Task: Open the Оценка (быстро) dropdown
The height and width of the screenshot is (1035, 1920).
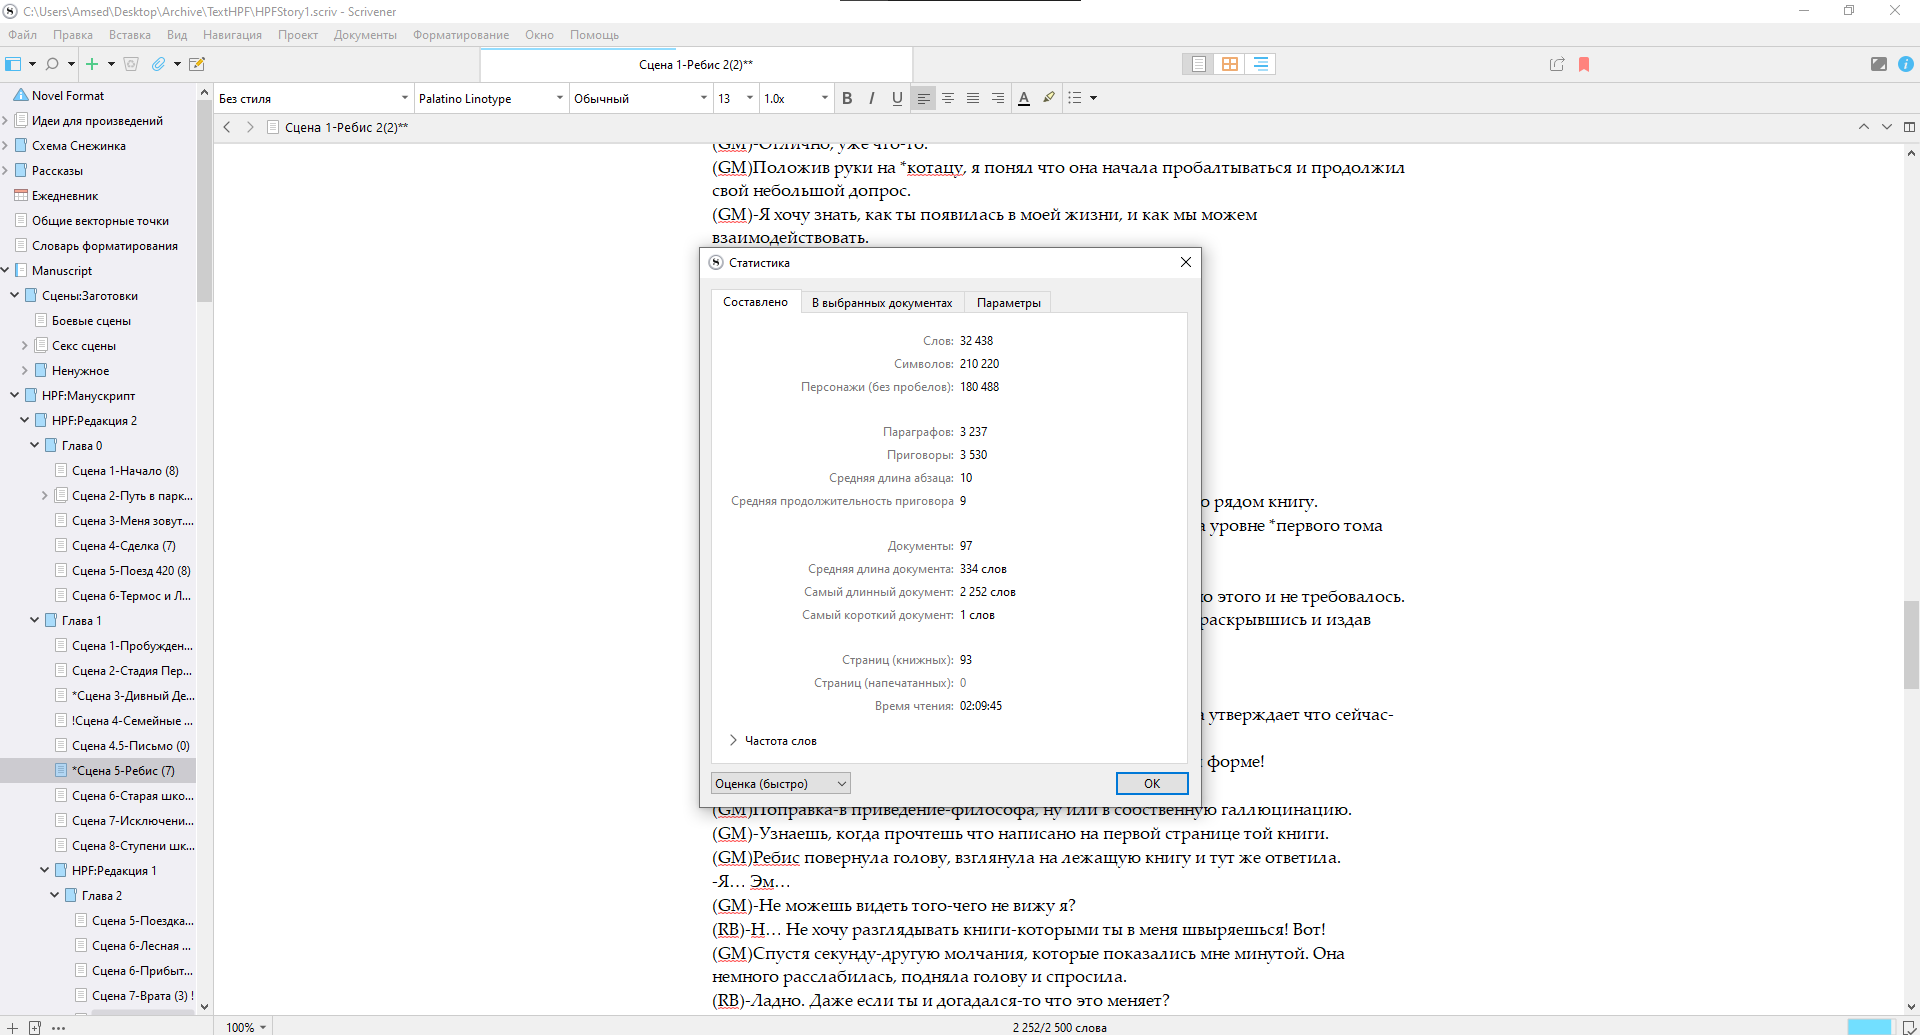Action: 780,784
